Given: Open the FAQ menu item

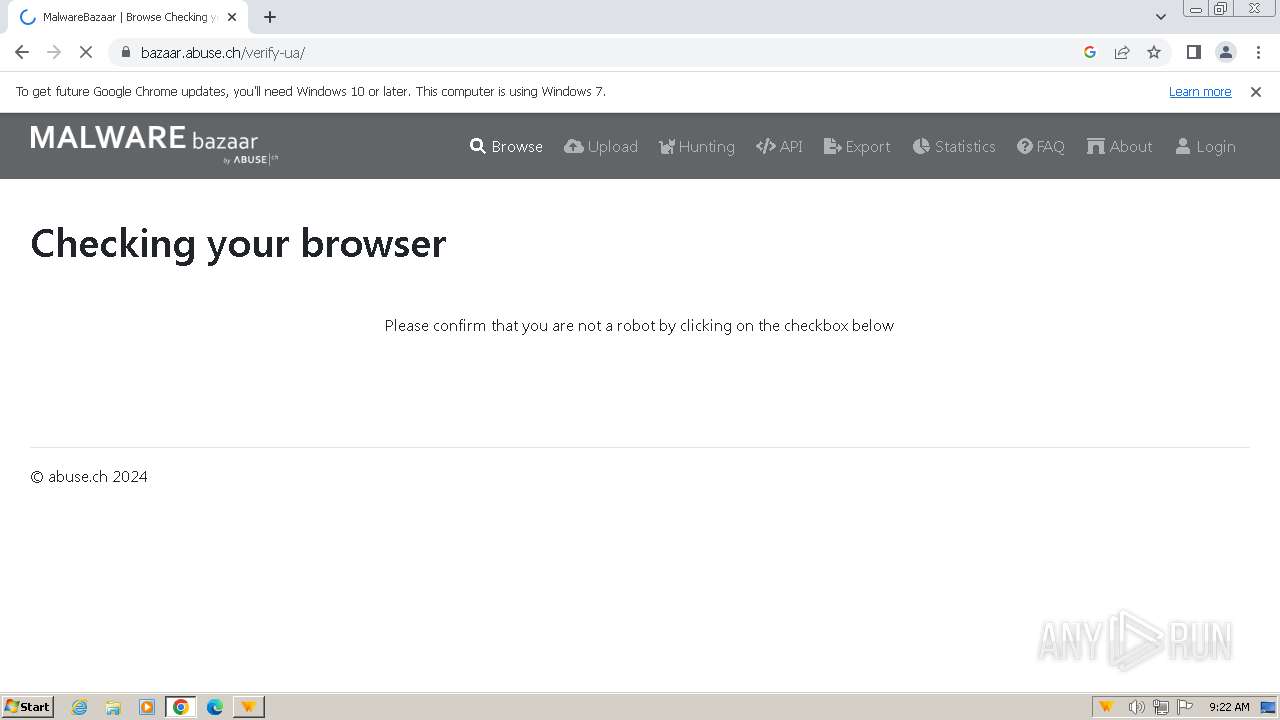Looking at the screenshot, I should point(1041,146).
